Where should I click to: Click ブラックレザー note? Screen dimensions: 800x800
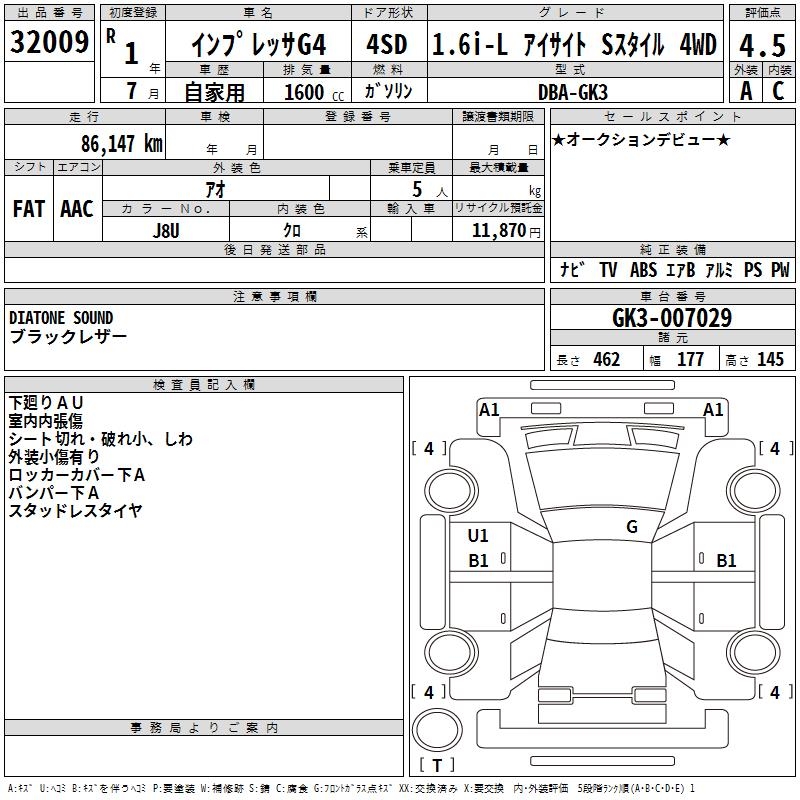pyautogui.click(x=68, y=337)
